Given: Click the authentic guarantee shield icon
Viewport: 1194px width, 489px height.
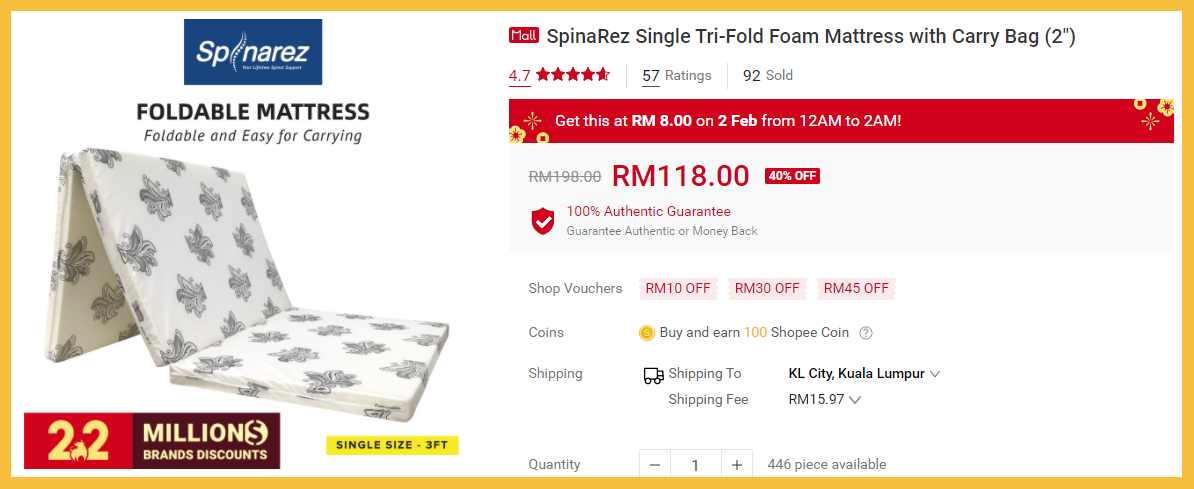Looking at the screenshot, I should tap(542, 221).
